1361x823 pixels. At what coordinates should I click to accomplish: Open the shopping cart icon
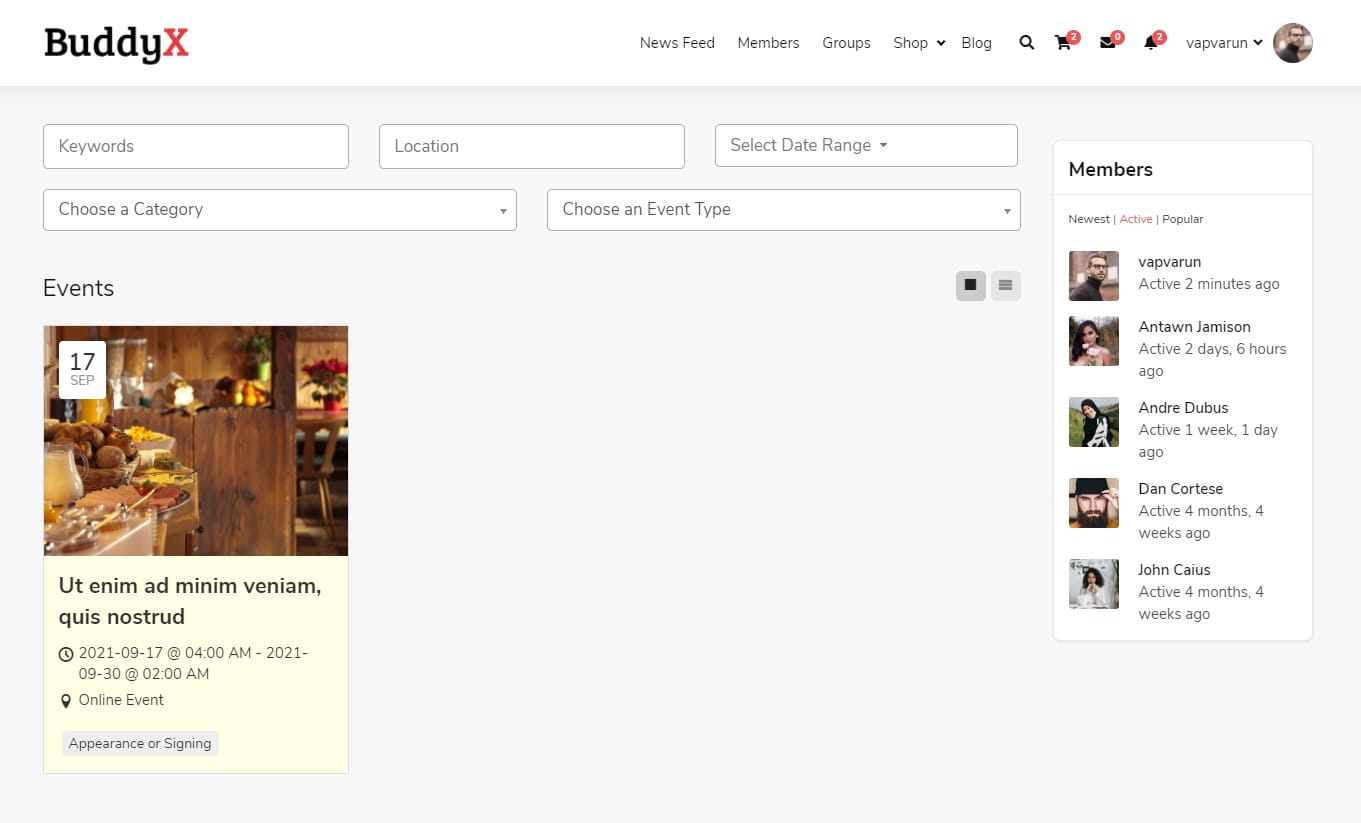1063,43
